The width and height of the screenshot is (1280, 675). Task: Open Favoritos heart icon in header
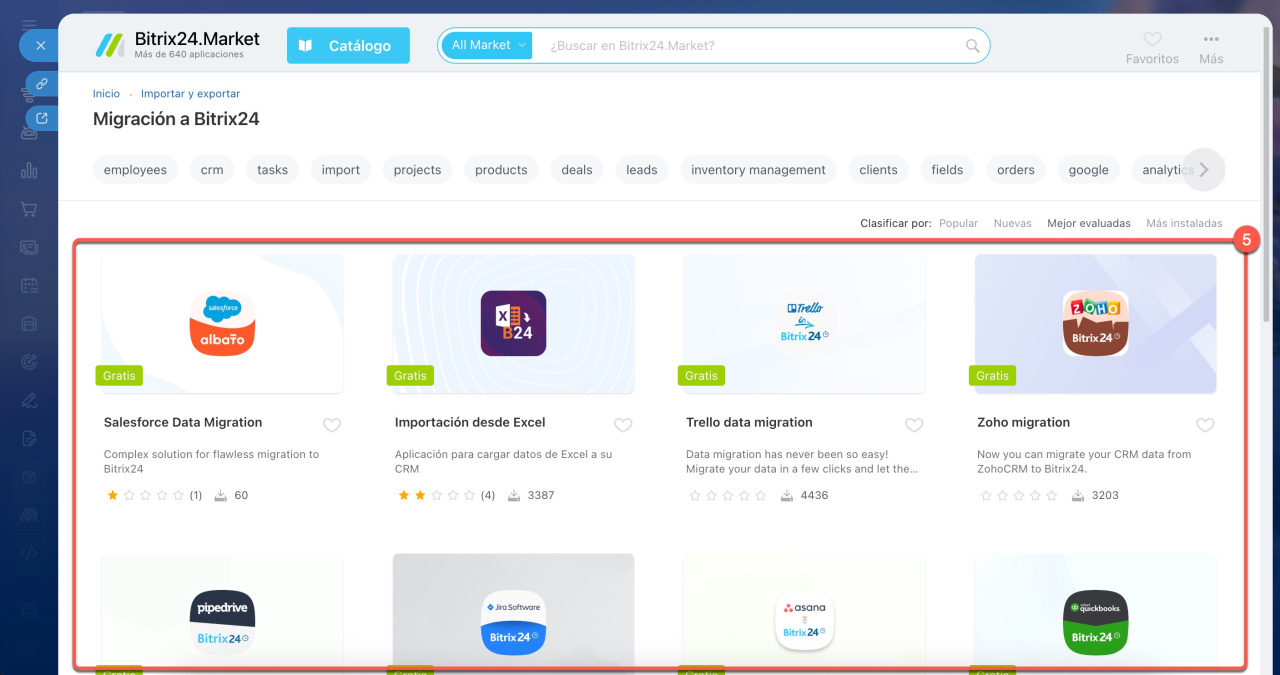coord(1152,39)
